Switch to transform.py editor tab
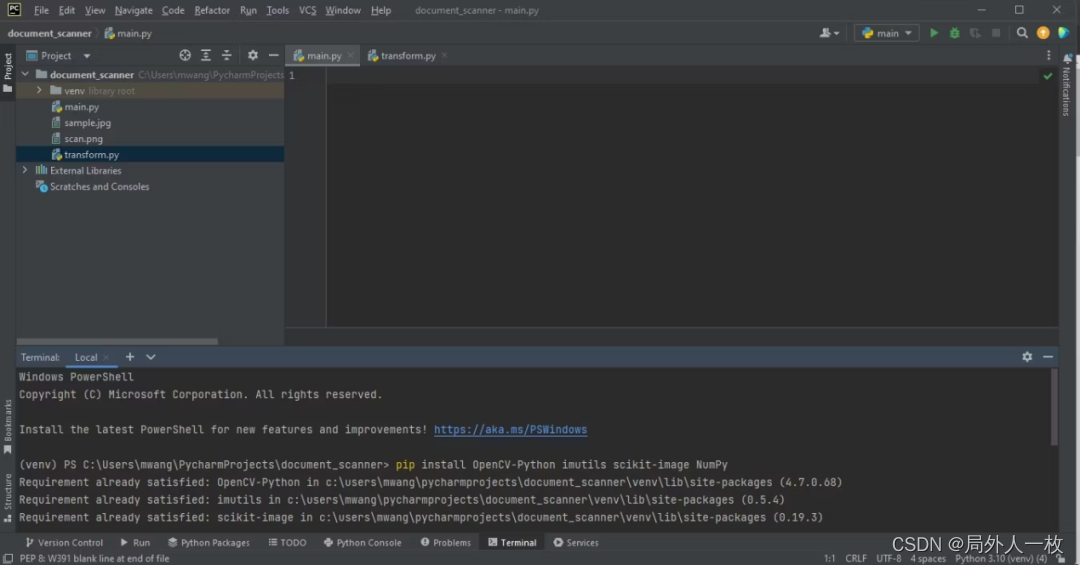The image size is (1080, 565). 407,55
